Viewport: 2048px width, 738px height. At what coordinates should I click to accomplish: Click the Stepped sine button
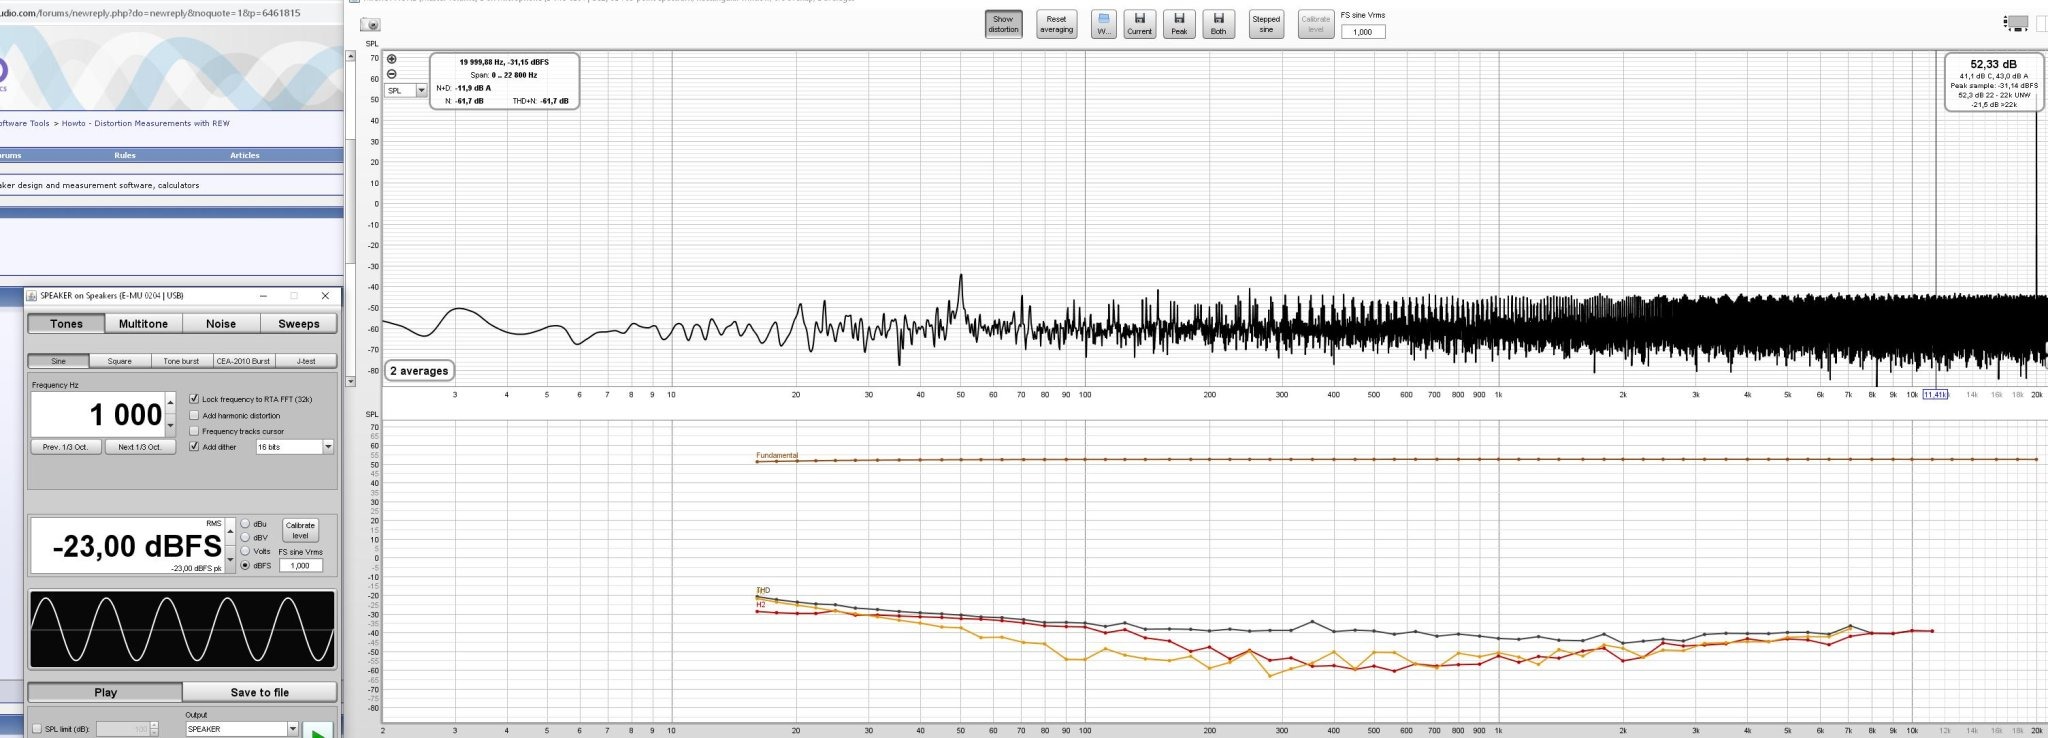pos(1266,24)
